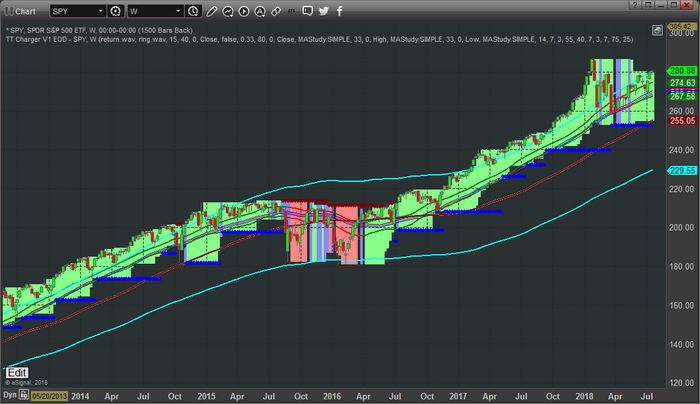Click the EFS script icon
Image resolution: width=700 pixels, height=404 pixels.
[292, 12]
